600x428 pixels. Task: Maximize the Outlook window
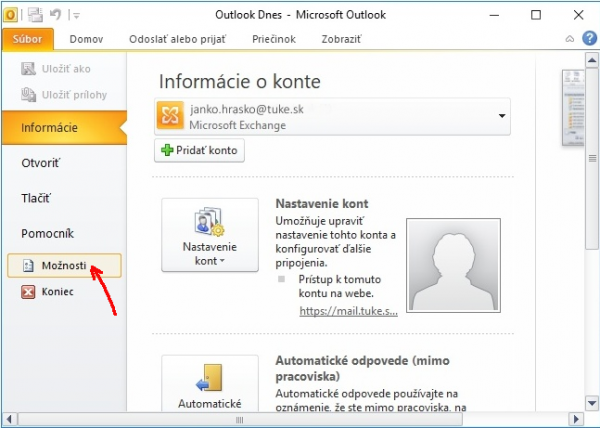[x=536, y=15]
